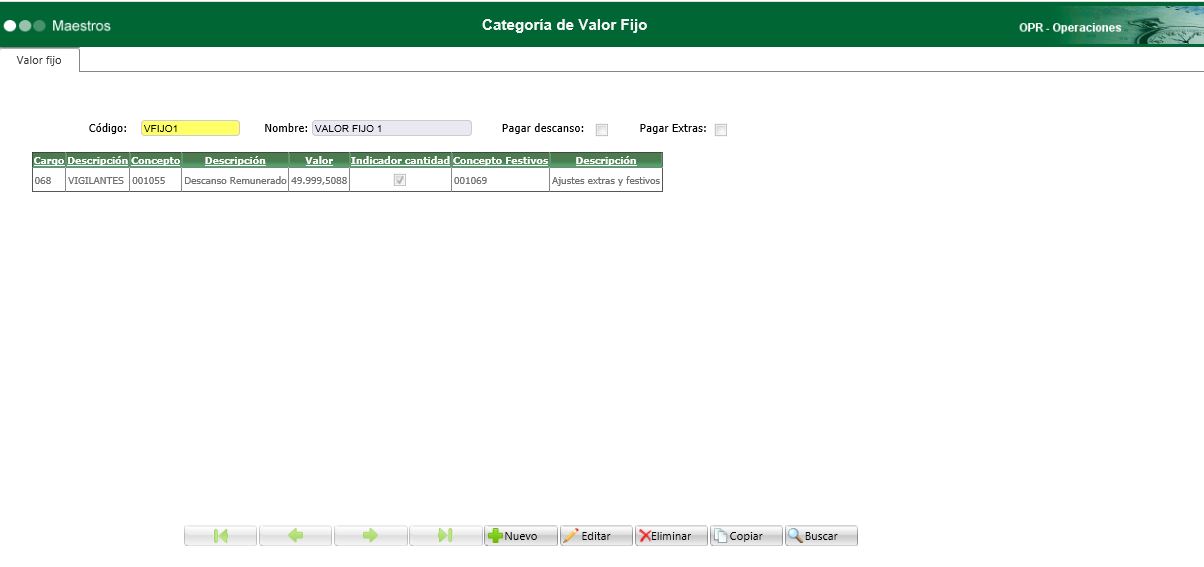The height and width of the screenshot is (567, 1204).
Task: Click the Ajustes extras y festivos cell
Action: pyautogui.click(x=606, y=180)
